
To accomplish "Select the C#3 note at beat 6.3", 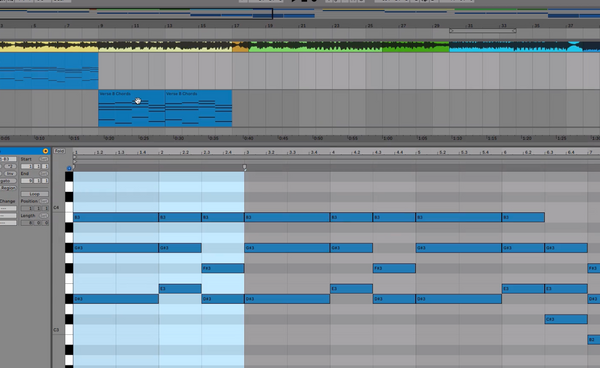I will [566, 319].
